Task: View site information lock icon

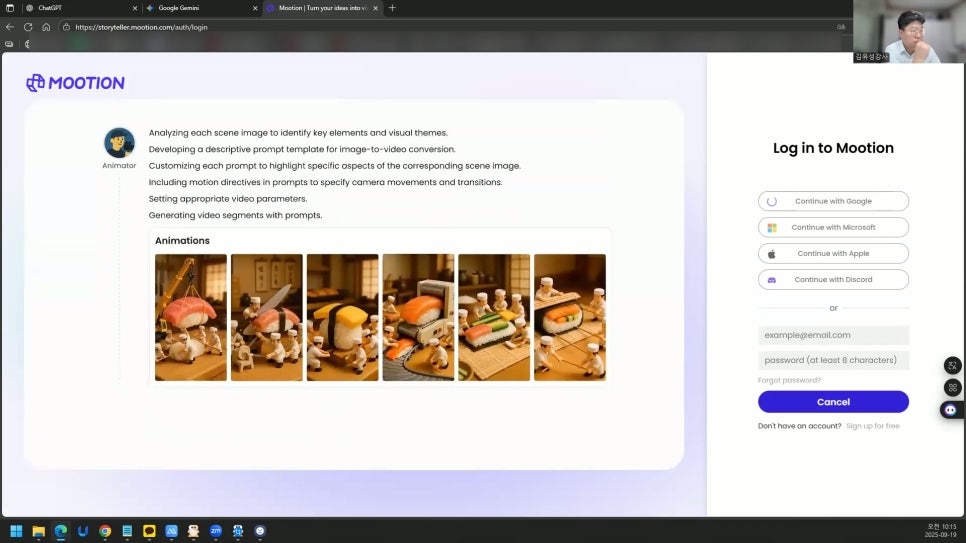Action: tap(67, 27)
